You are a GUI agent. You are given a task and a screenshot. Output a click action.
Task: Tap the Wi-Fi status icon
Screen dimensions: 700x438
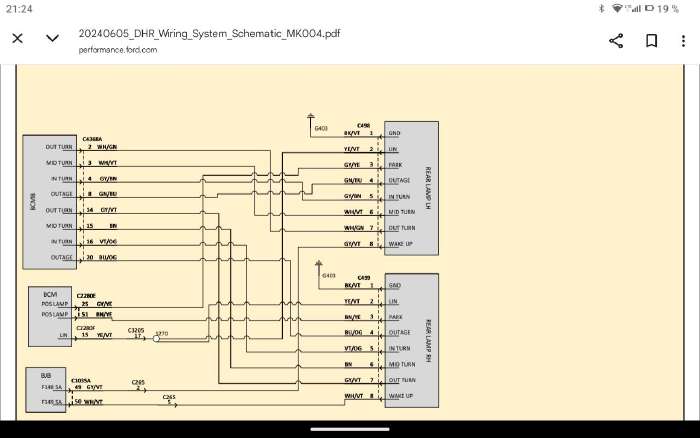(x=617, y=8)
